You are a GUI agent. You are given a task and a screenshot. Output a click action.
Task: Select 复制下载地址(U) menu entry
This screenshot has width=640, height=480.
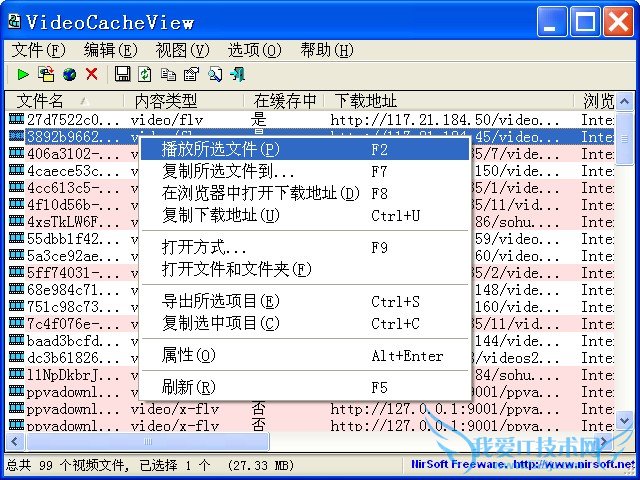(305, 215)
